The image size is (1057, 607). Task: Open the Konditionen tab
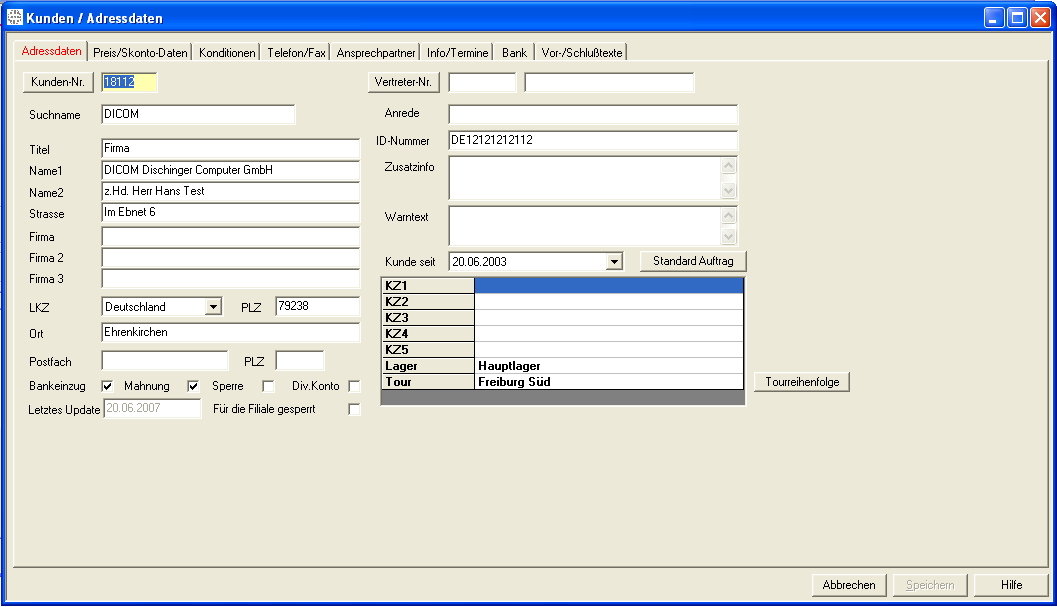coord(227,53)
